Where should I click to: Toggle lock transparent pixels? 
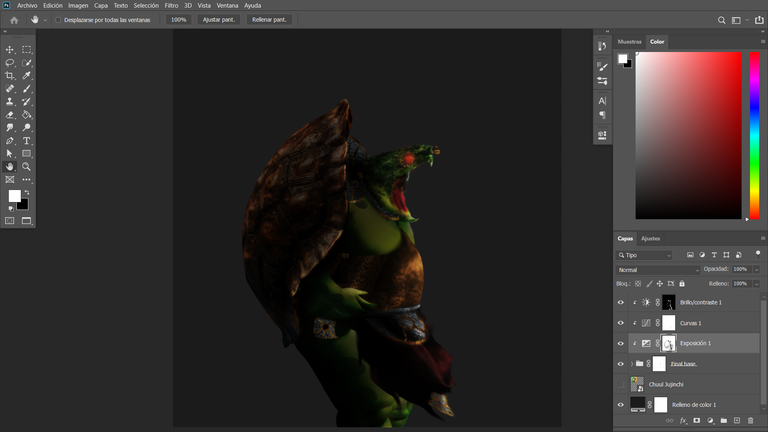coord(638,284)
